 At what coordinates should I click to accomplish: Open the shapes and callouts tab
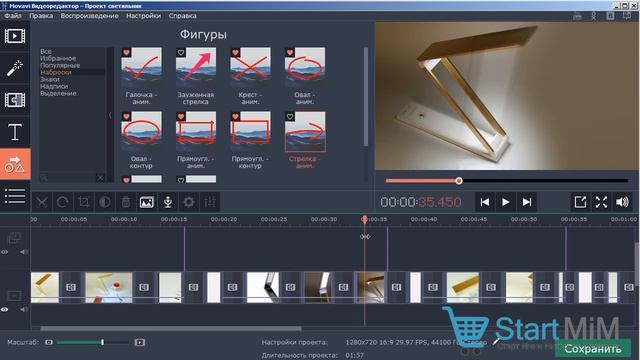[15, 164]
